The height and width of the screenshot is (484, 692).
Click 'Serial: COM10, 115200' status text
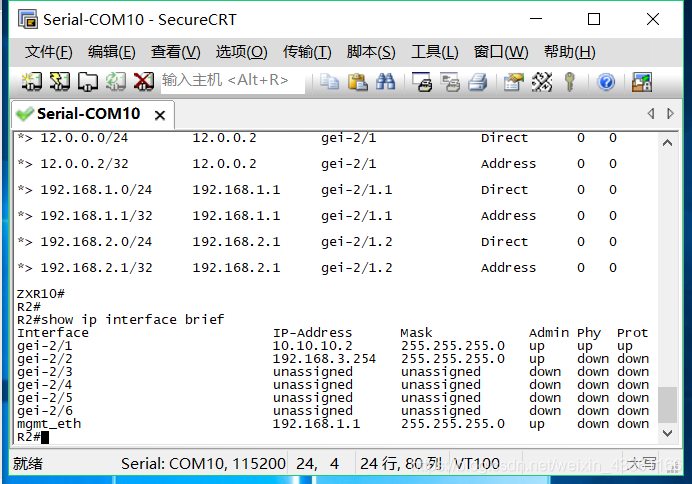(203, 464)
